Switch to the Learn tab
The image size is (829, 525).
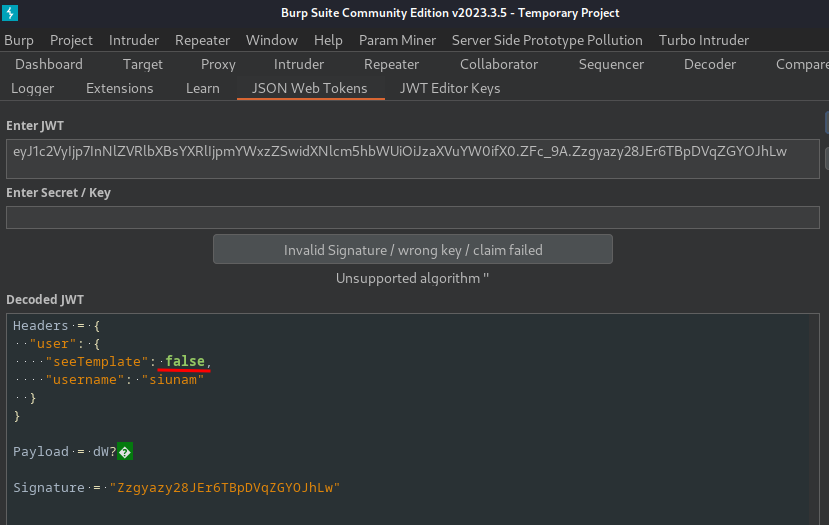202,88
